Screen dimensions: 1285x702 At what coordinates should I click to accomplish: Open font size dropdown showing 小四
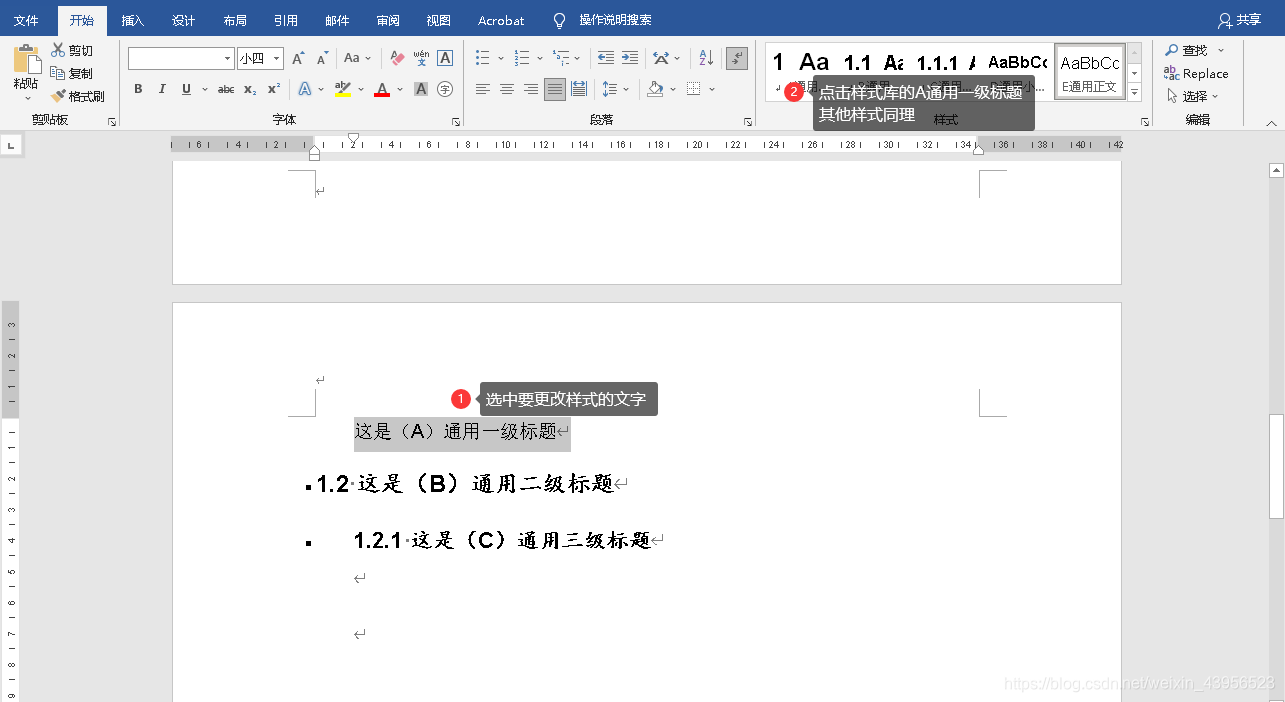277,59
